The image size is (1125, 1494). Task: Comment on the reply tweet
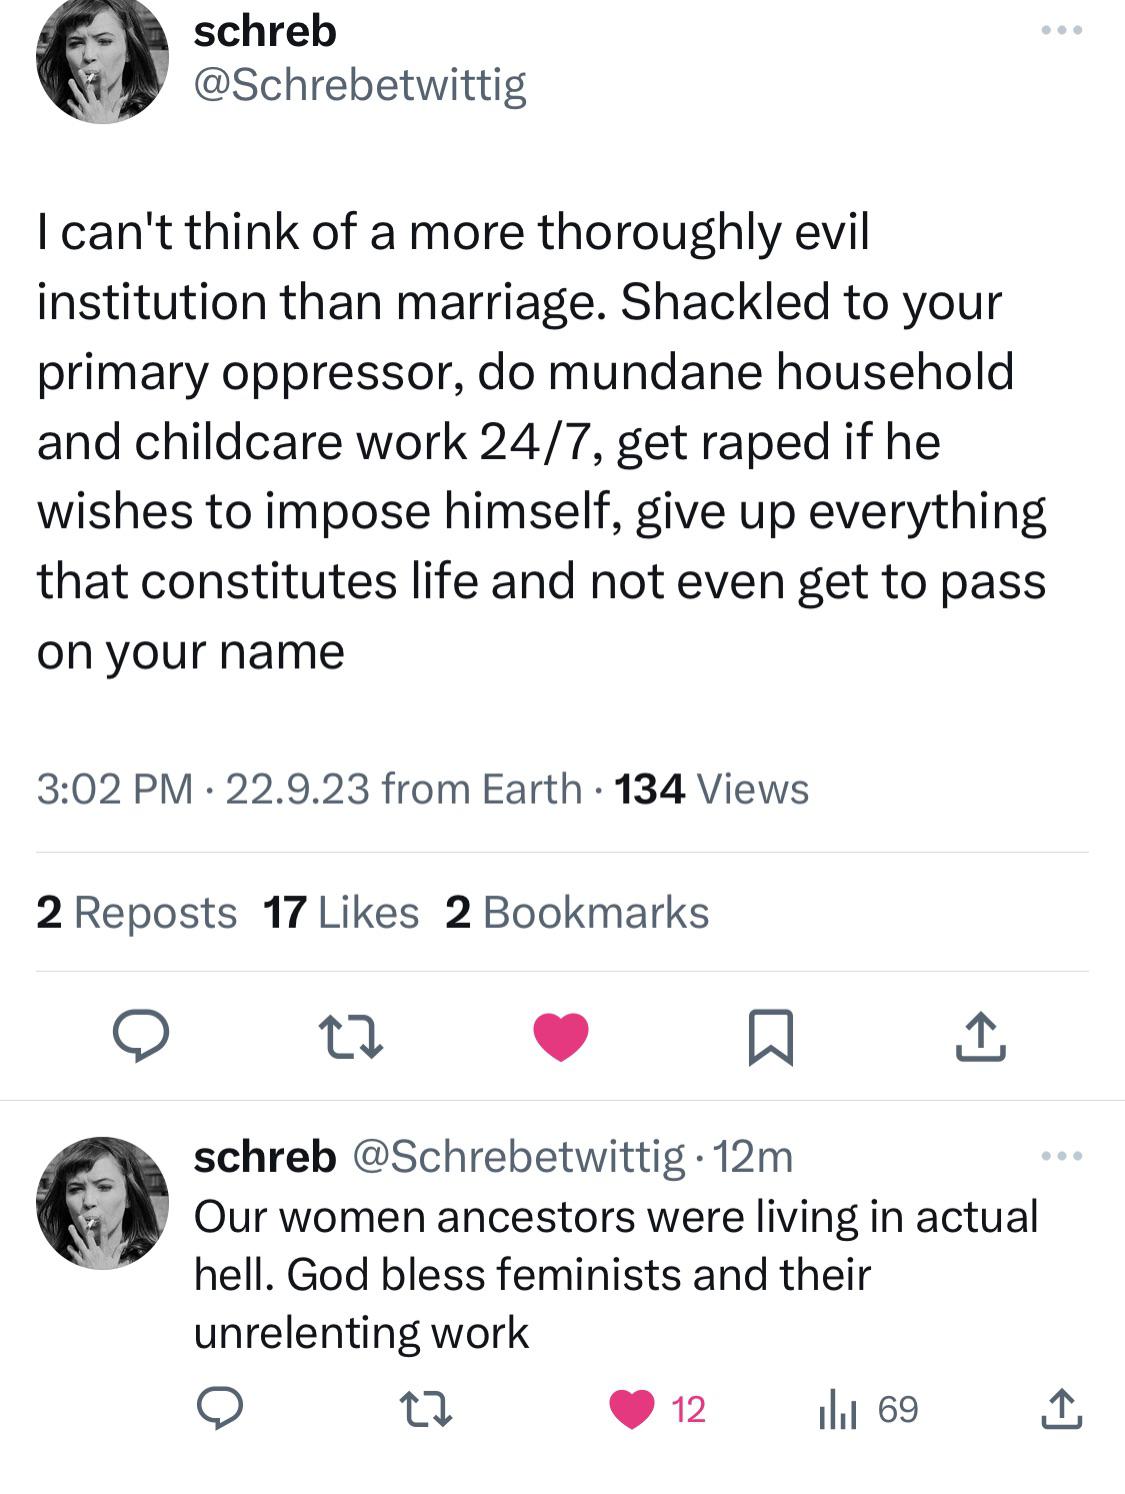click(218, 1409)
